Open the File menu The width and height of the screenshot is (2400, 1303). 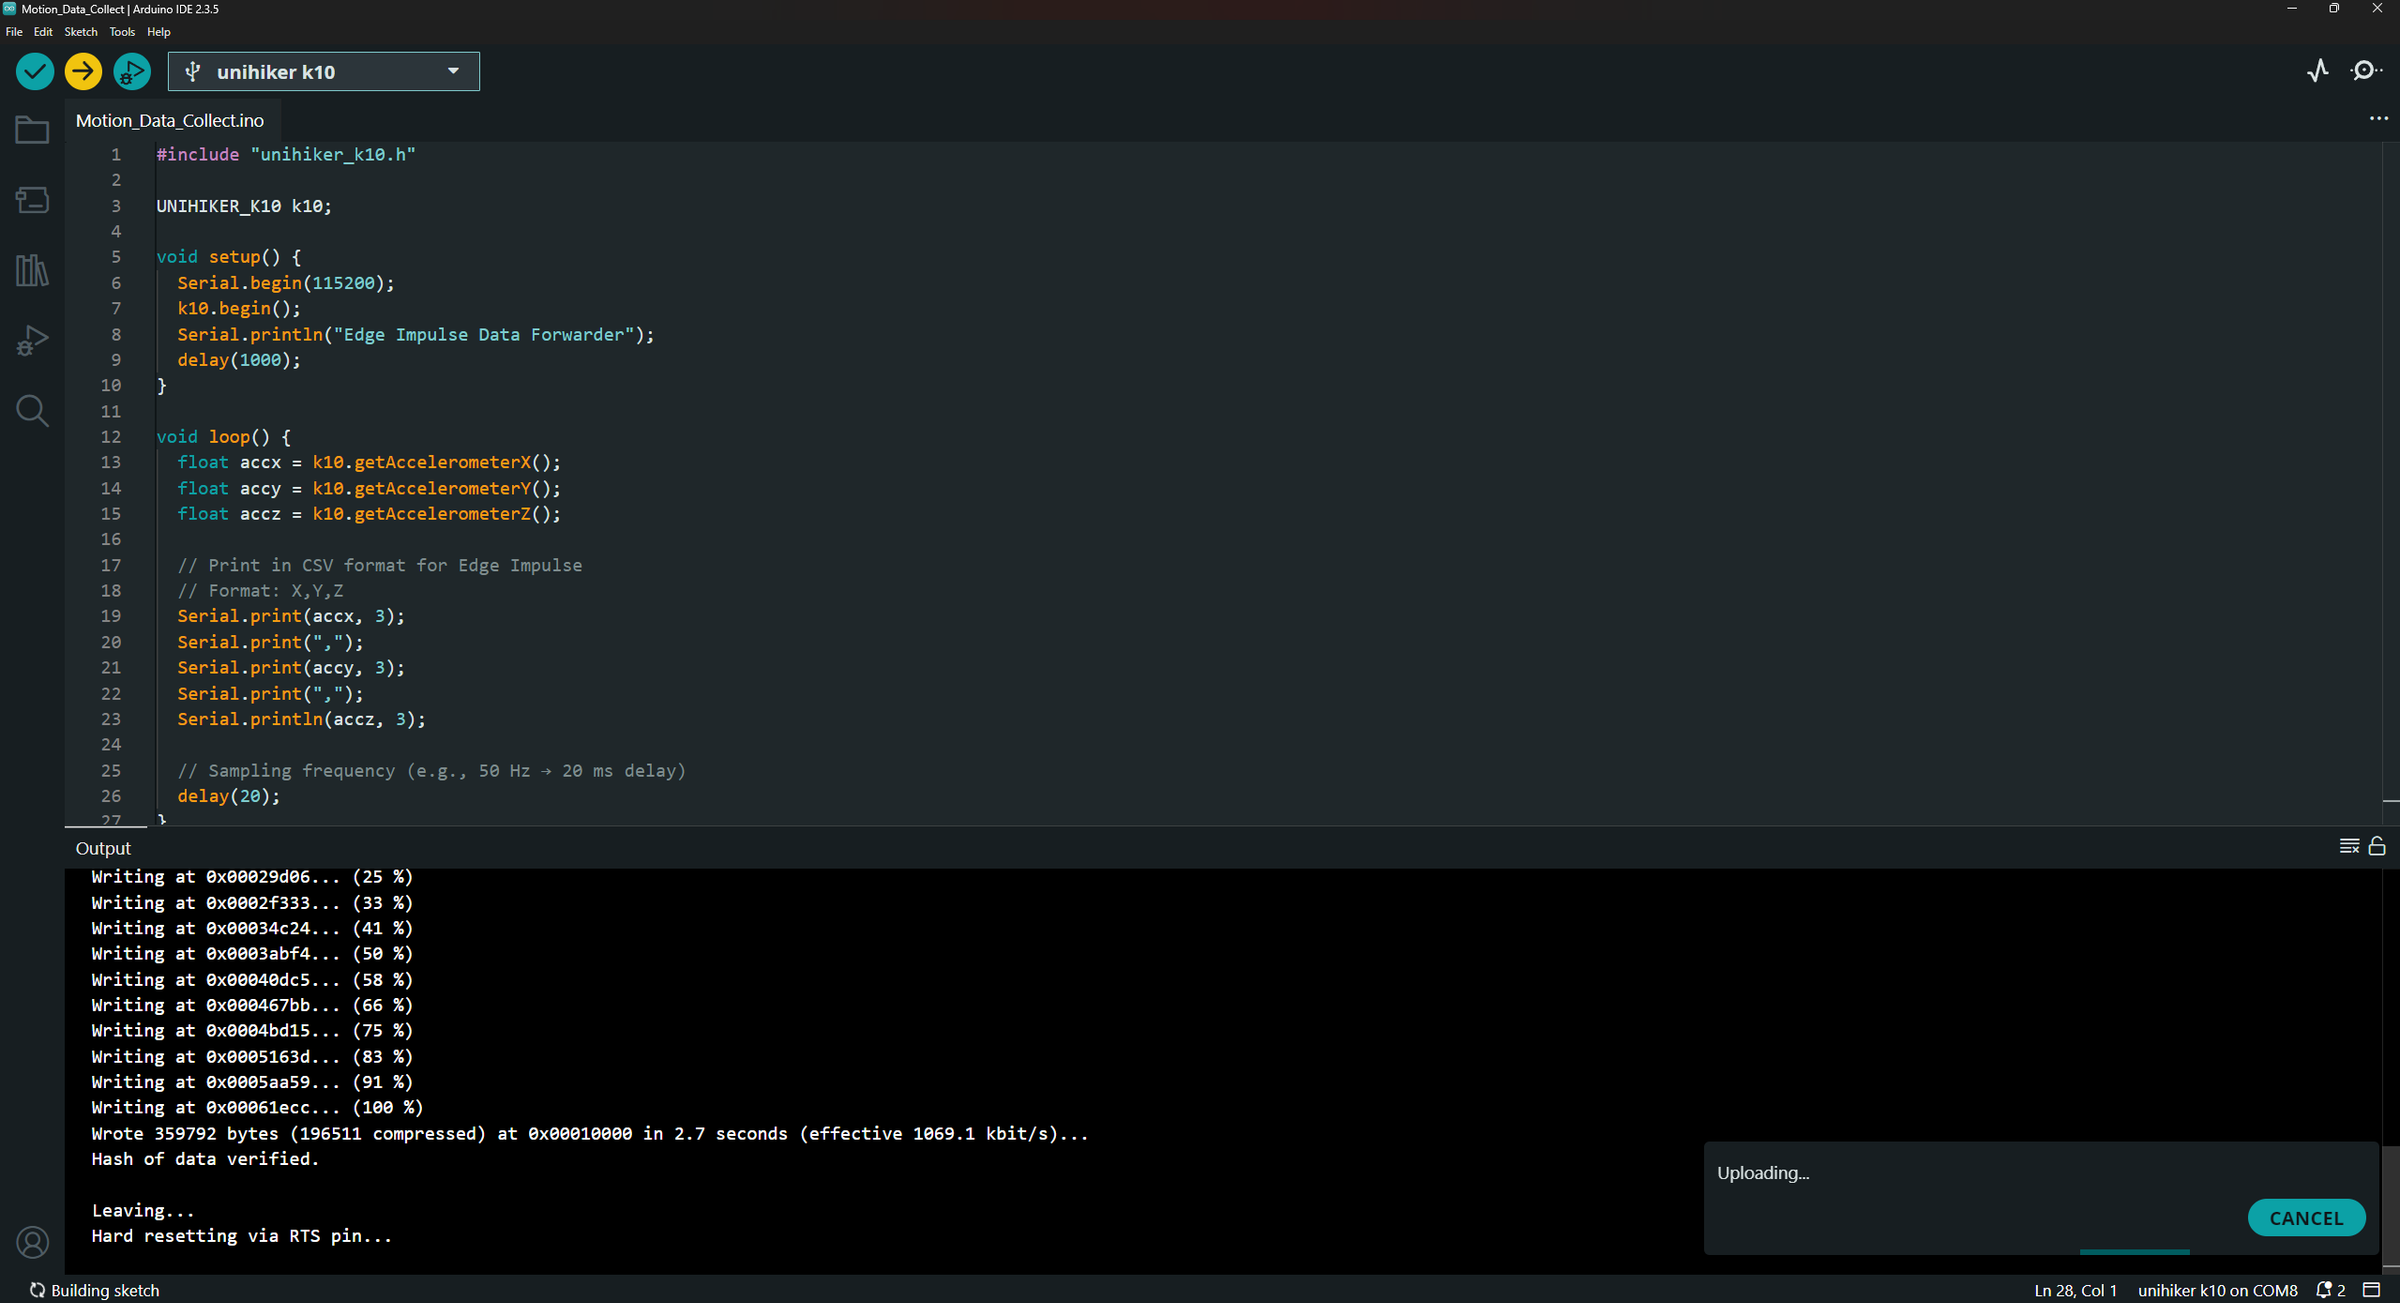tap(14, 32)
